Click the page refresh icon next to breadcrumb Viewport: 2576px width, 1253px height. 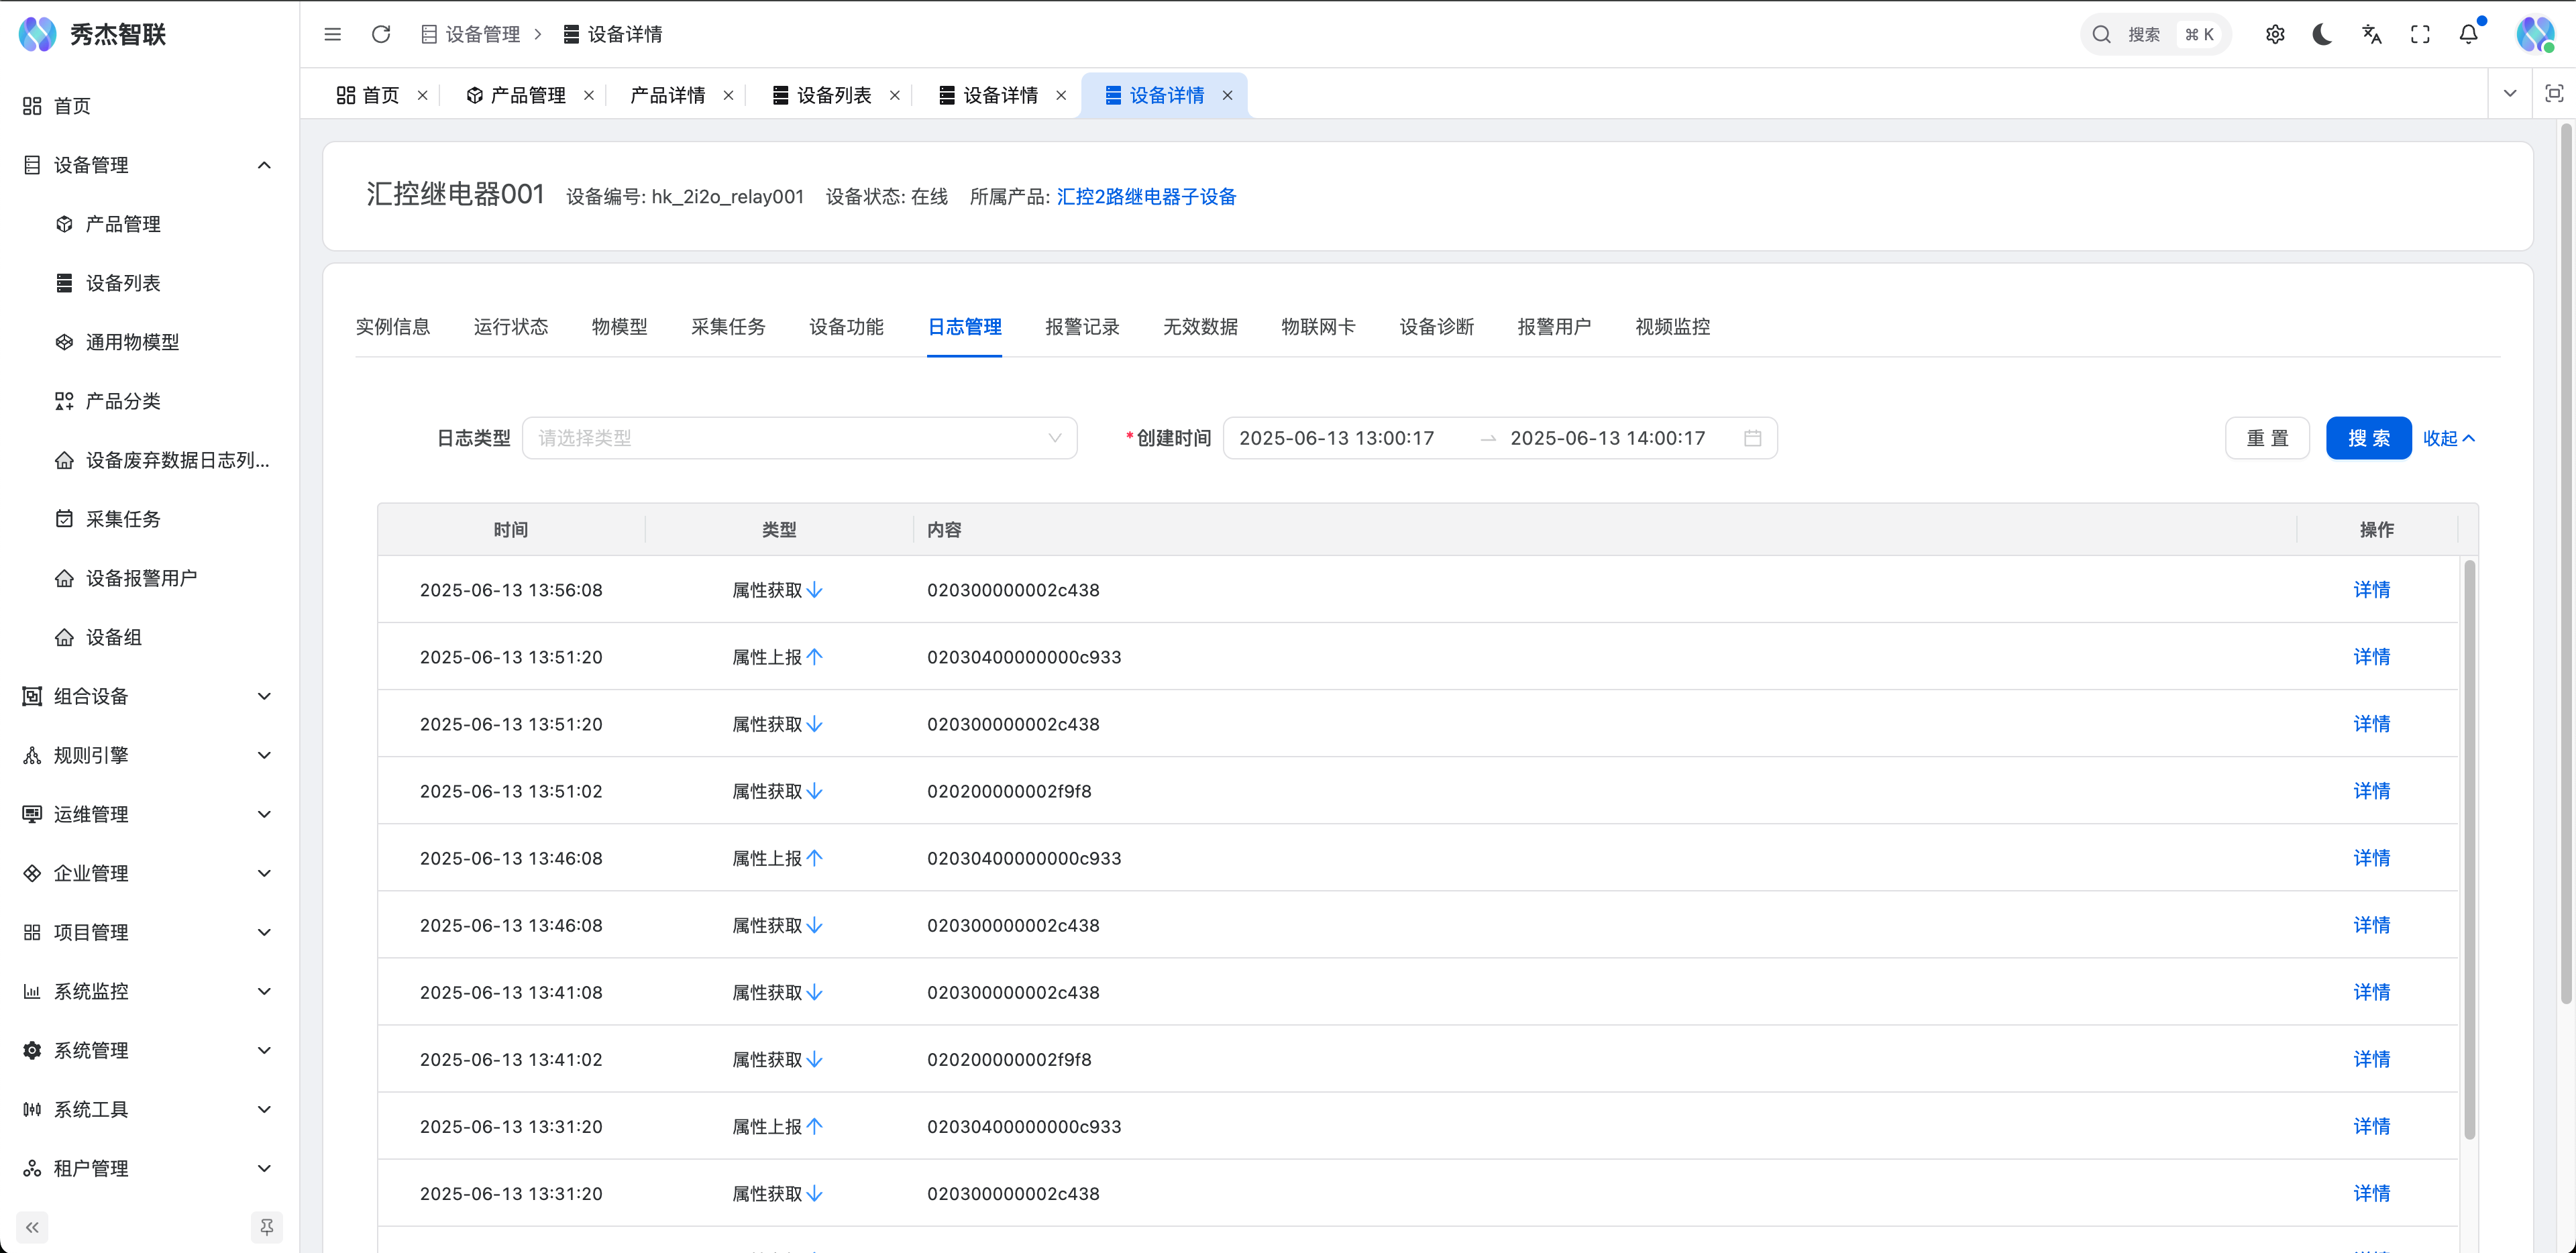(x=381, y=33)
